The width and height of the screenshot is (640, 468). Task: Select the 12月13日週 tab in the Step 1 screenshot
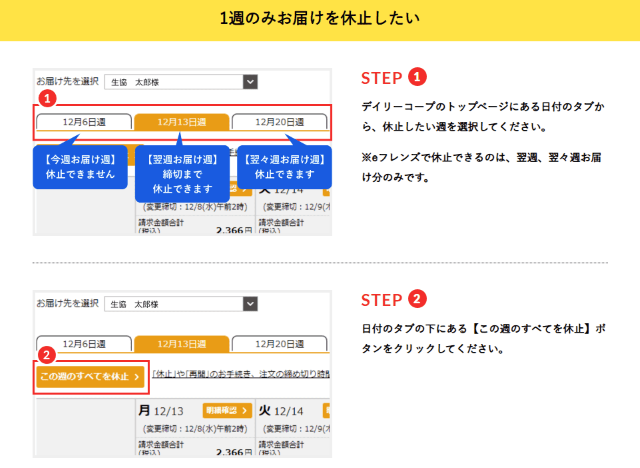click(x=181, y=122)
